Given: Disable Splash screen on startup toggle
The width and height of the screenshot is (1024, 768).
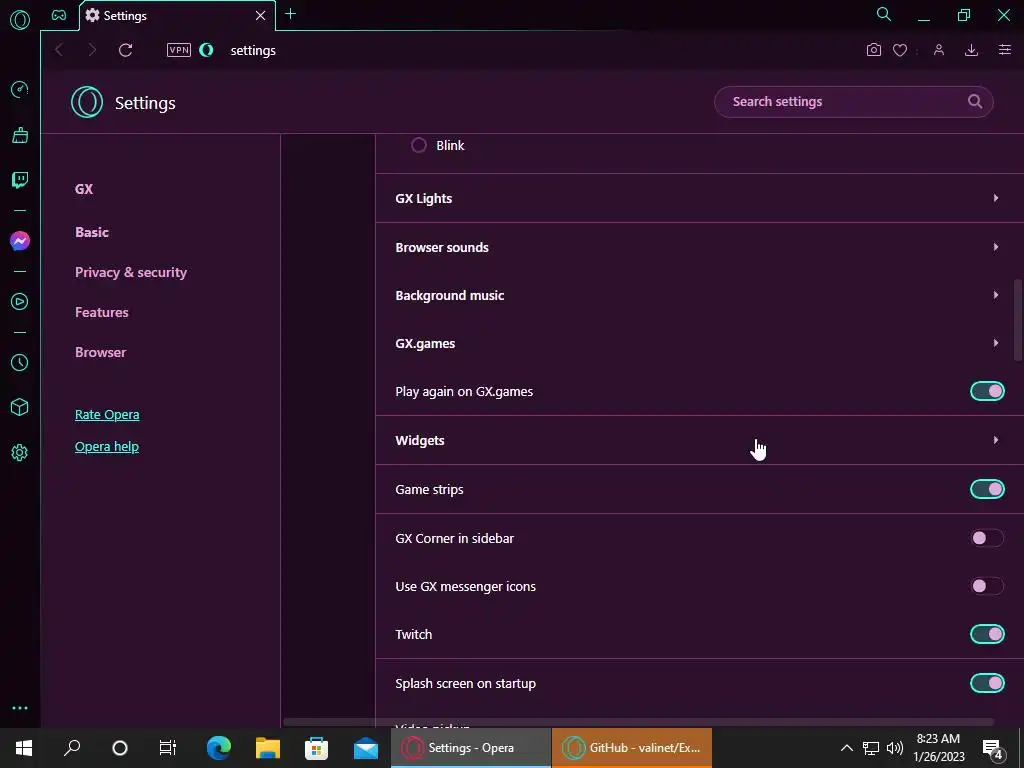Looking at the screenshot, I should click(987, 683).
